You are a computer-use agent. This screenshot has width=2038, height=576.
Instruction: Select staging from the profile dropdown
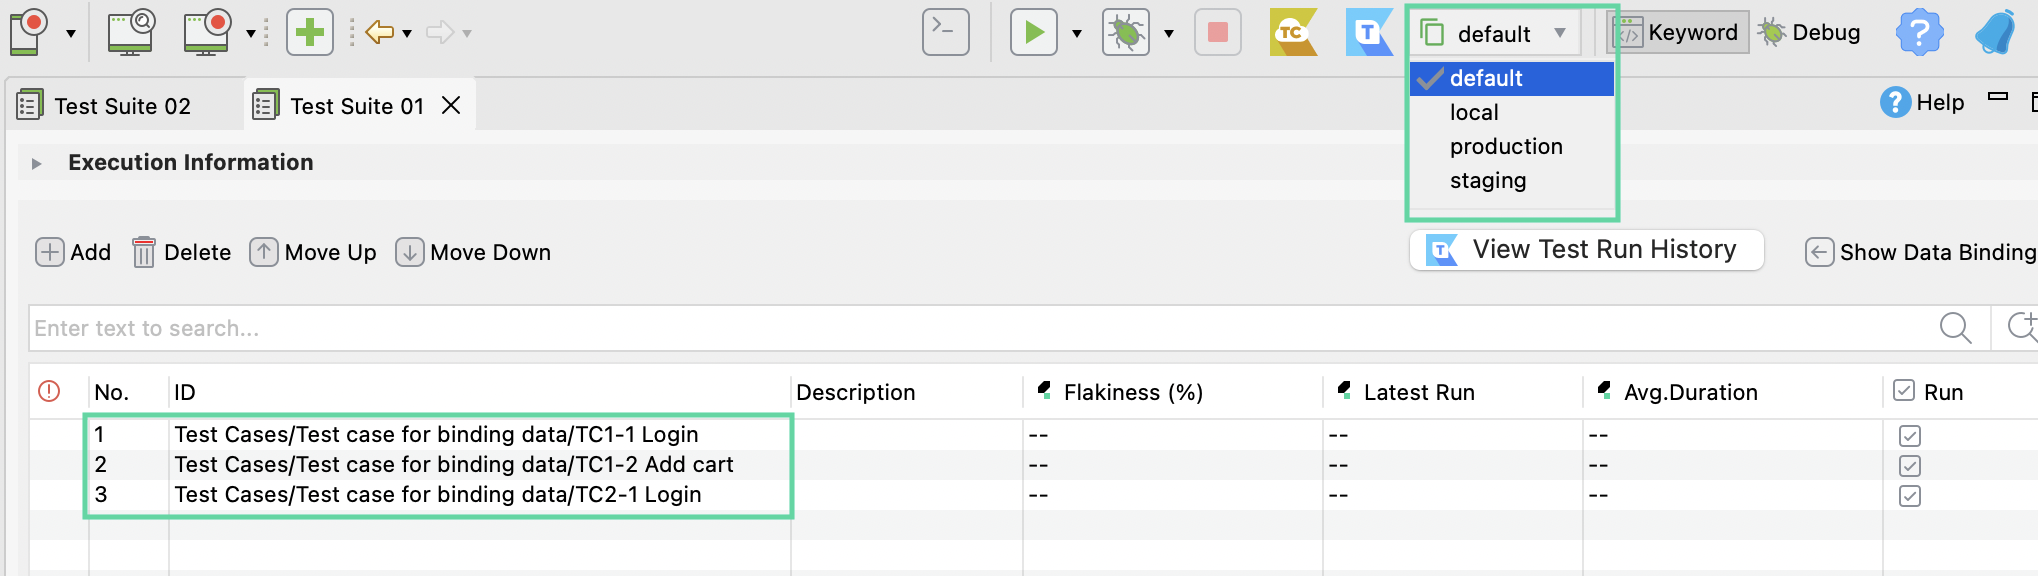pyautogui.click(x=1488, y=181)
